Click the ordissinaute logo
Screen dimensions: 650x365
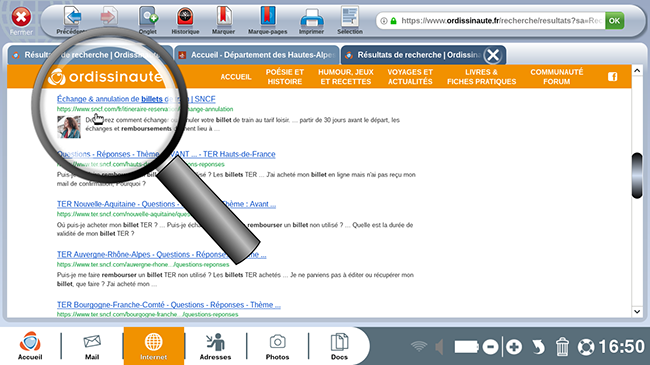pos(104,77)
